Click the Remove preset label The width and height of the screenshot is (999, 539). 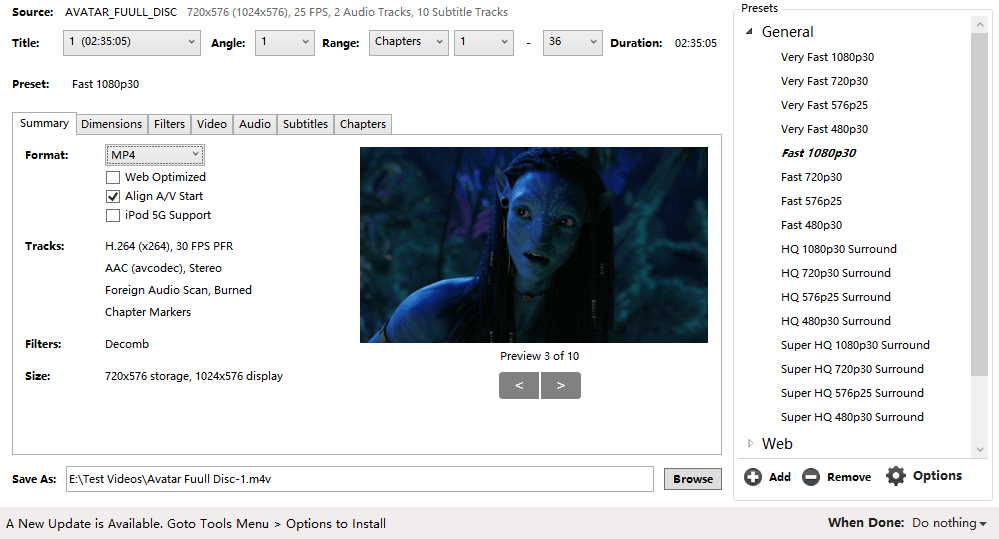coord(849,477)
